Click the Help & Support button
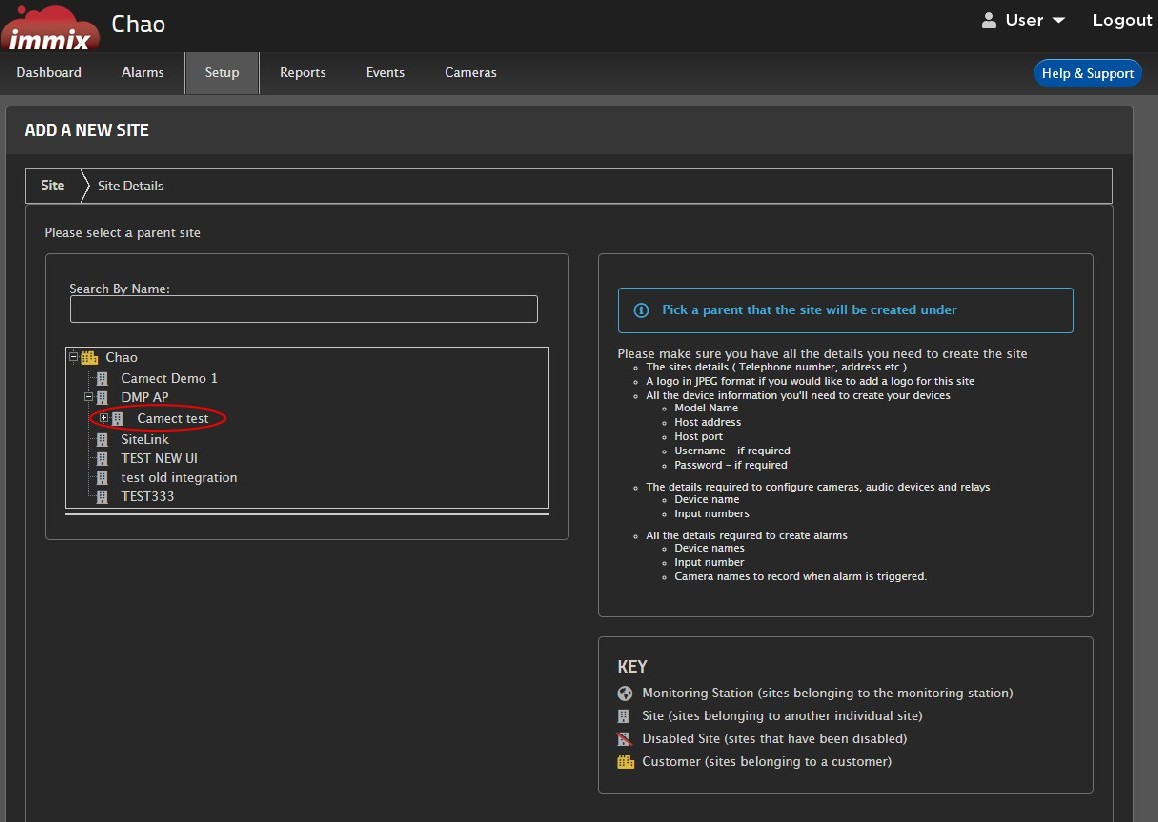This screenshot has width=1158, height=822. 1087,73
